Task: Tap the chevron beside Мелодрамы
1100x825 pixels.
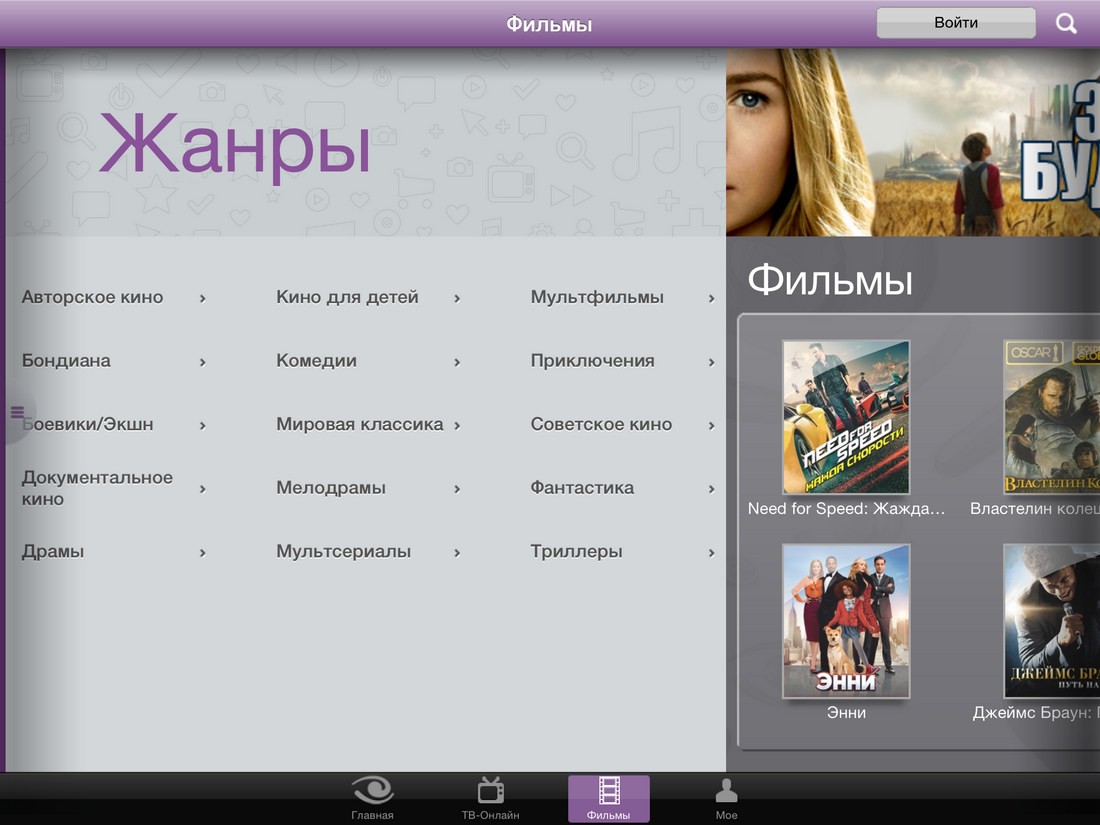Action: (457, 489)
